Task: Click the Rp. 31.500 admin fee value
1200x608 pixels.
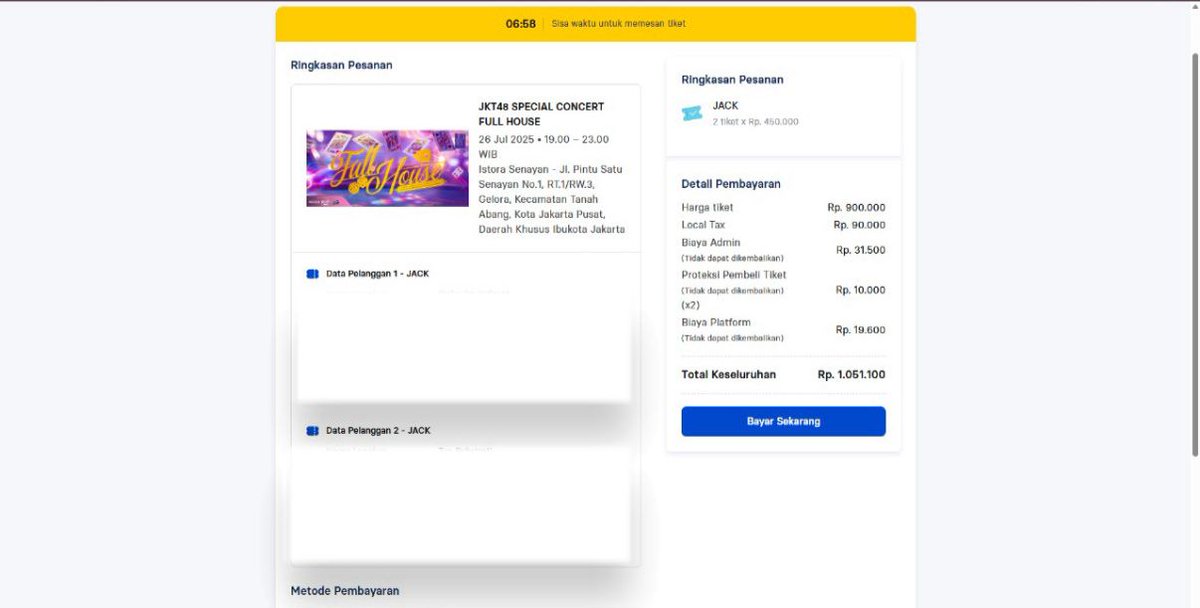Action: coord(860,250)
